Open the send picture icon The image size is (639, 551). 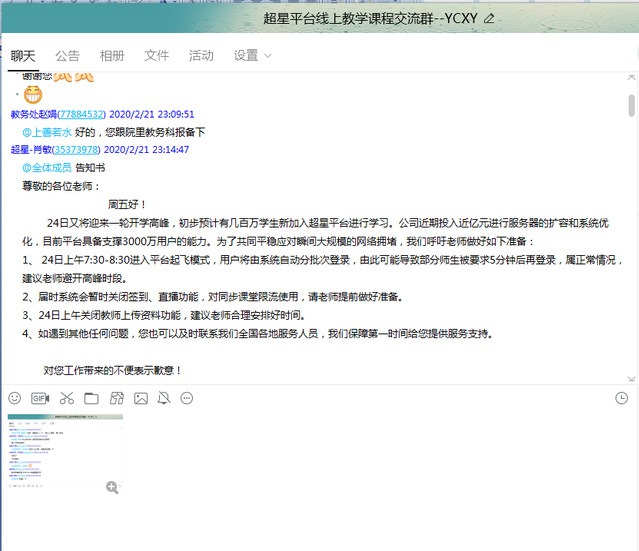141,398
